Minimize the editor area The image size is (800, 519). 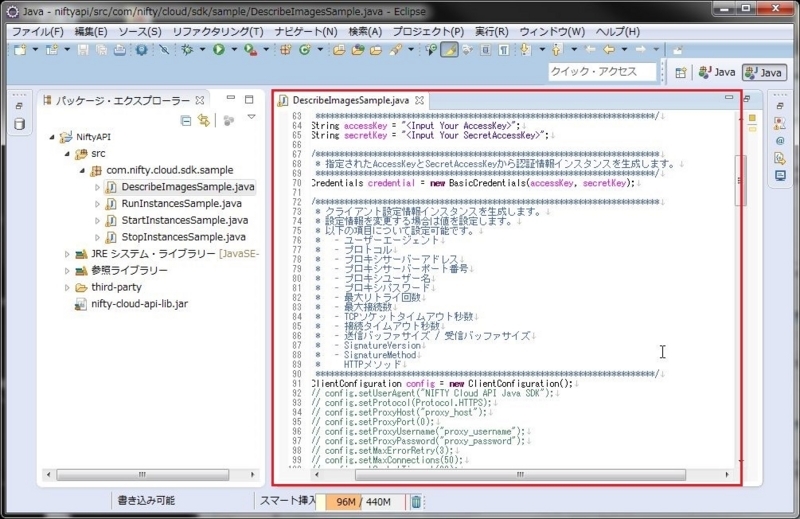coord(729,97)
